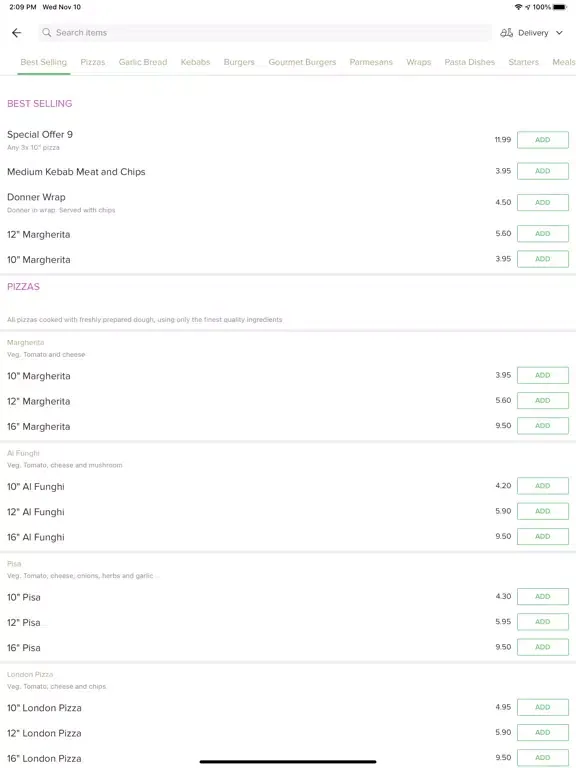The width and height of the screenshot is (576, 768).
Task: Focus the Search items field
Action: pyautogui.click(x=265, y=33)
